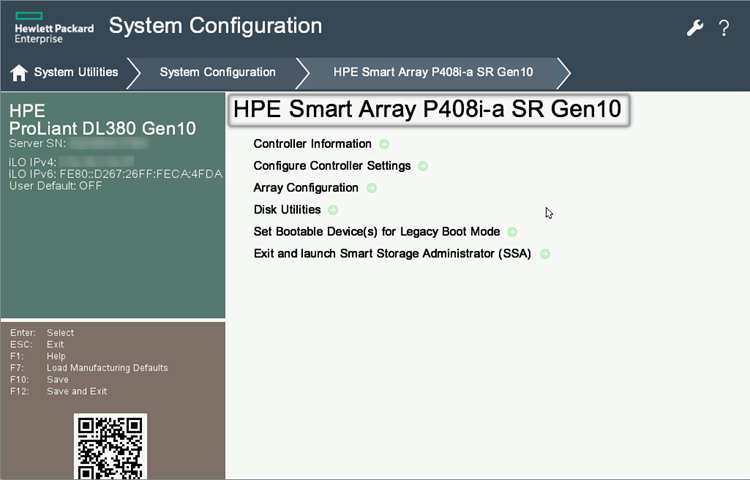Image resolution: width=750 pixels, height=480 pixels.
Task: Click green arrow beside Controller Information
Action: click(x=384, y=144)
